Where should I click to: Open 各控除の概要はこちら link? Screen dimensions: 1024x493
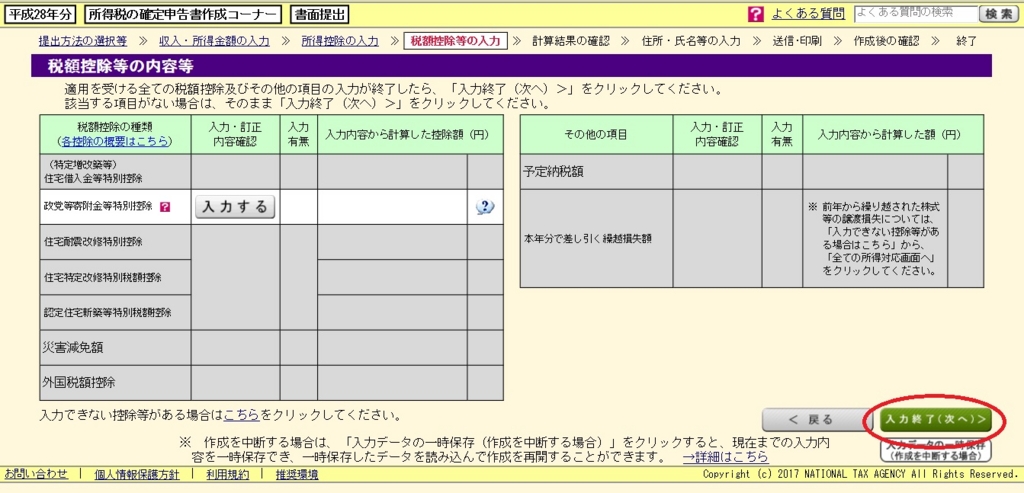[115, 140]
